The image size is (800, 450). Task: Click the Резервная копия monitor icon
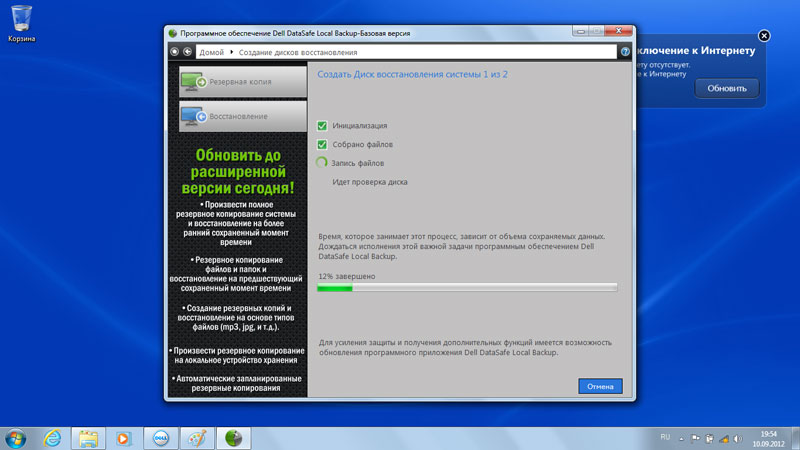click(x=193, y=82)
